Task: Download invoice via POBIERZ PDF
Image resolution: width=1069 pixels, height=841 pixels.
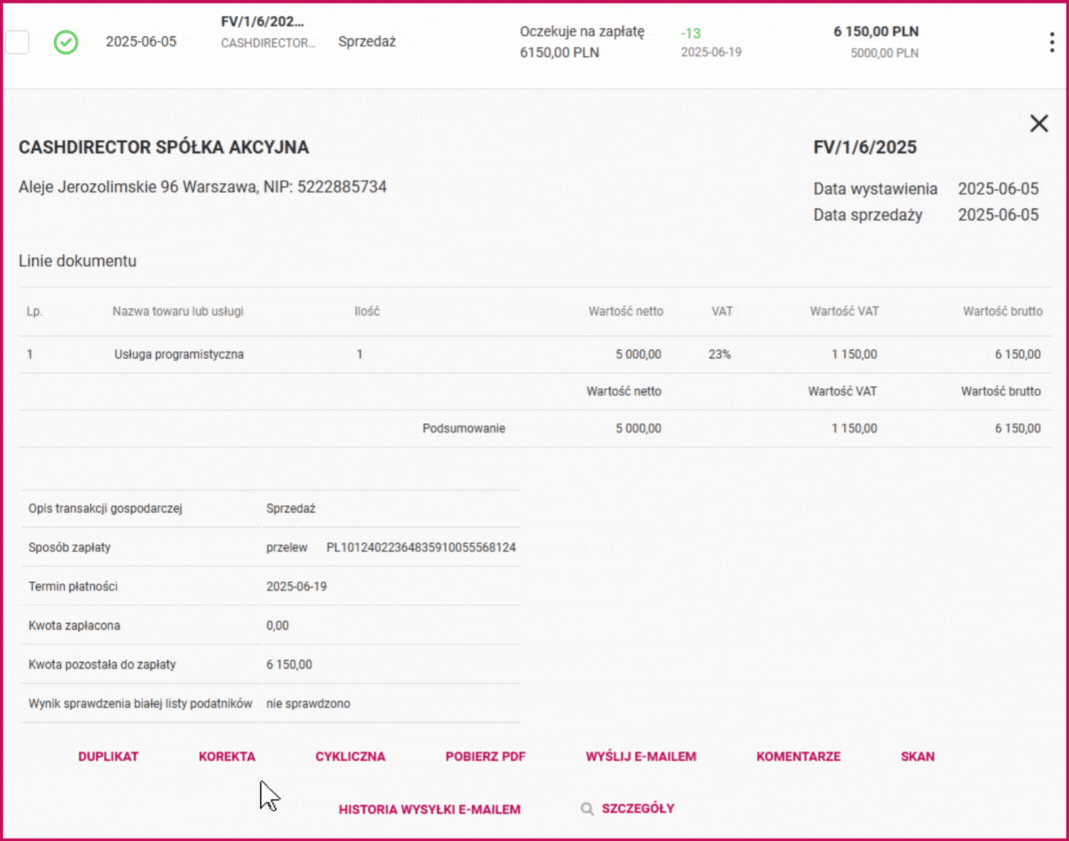Action: point(485,756)
